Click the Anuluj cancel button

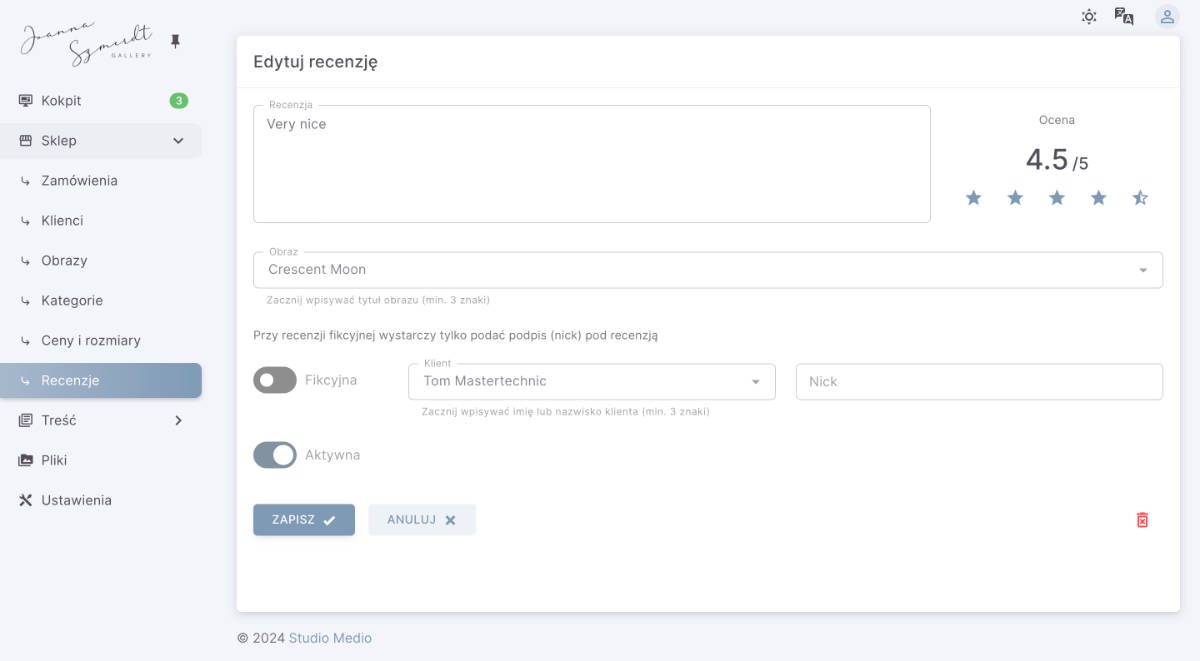pyautogui.click(x=422, y=520)
